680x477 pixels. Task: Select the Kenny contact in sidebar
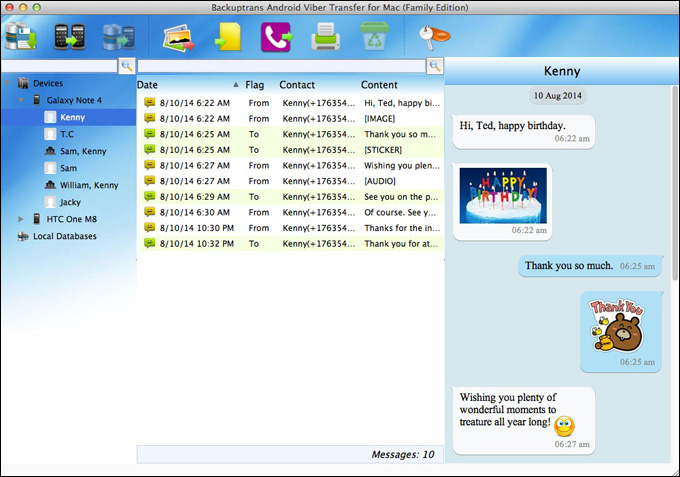(68, 117)
